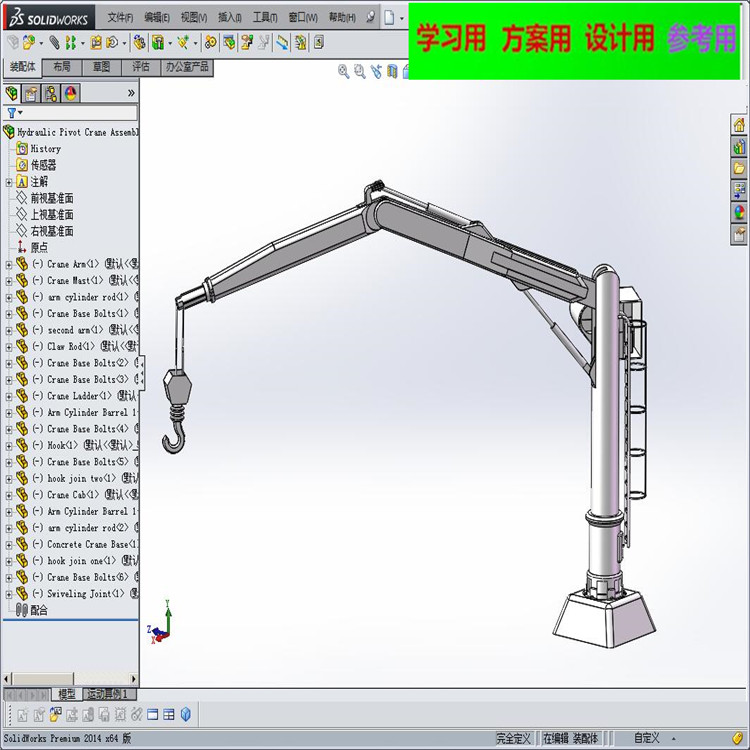Screen dimensions: 750x750
Task: Click the Zoom to Fit icon
Action: coord(343,71)
